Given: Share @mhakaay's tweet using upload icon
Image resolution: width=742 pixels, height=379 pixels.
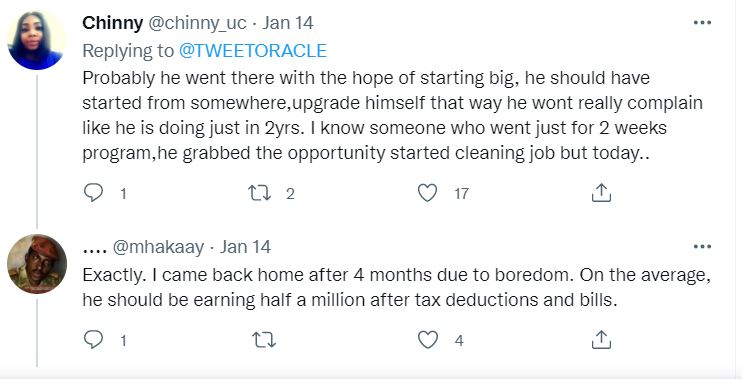Looking at the screenshot, I should point(601,339).
